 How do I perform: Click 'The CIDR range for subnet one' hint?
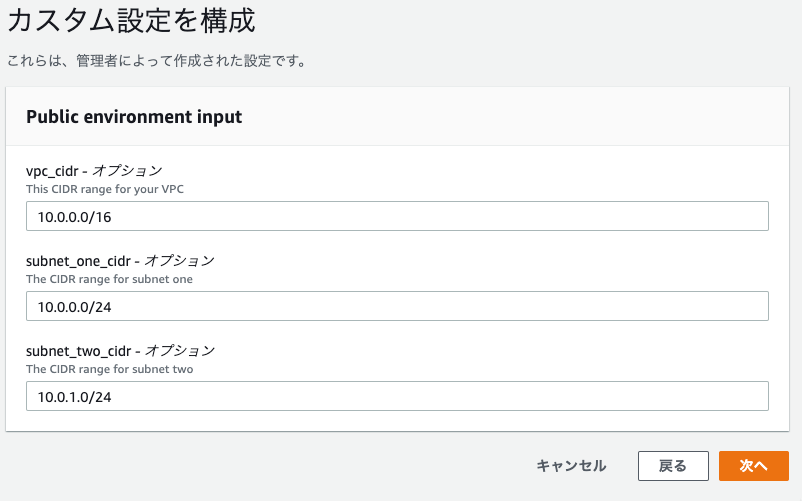109,279
